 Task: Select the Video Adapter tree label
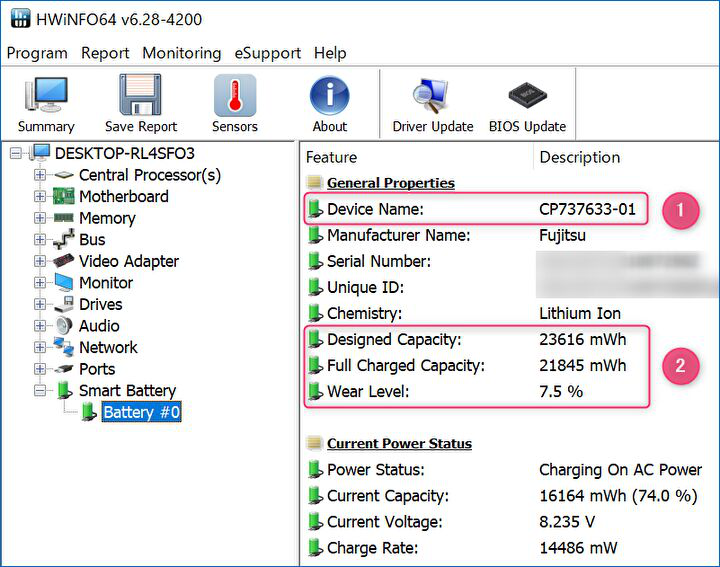pyautogui.click(x=129, y=261)
